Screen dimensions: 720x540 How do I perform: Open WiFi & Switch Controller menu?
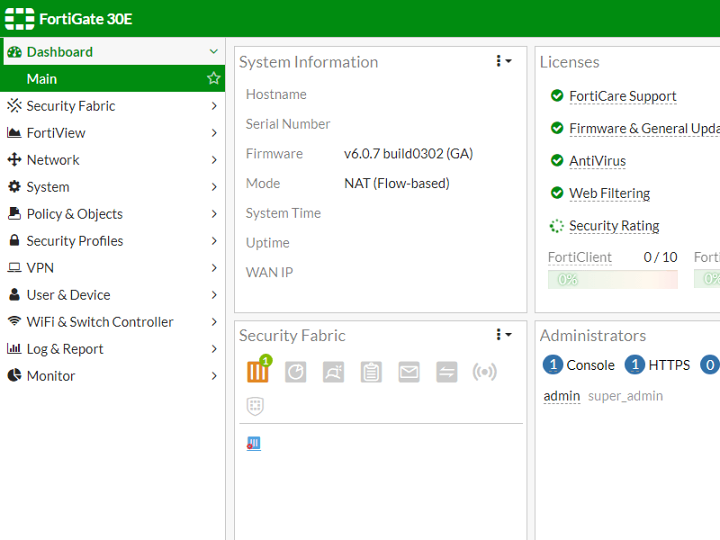112,321
